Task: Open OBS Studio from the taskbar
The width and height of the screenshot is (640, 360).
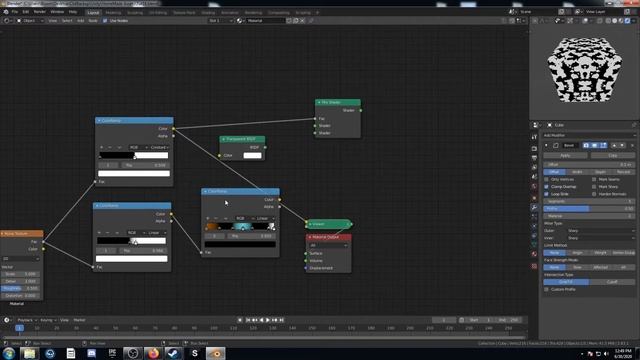Action: click(133, 353)
